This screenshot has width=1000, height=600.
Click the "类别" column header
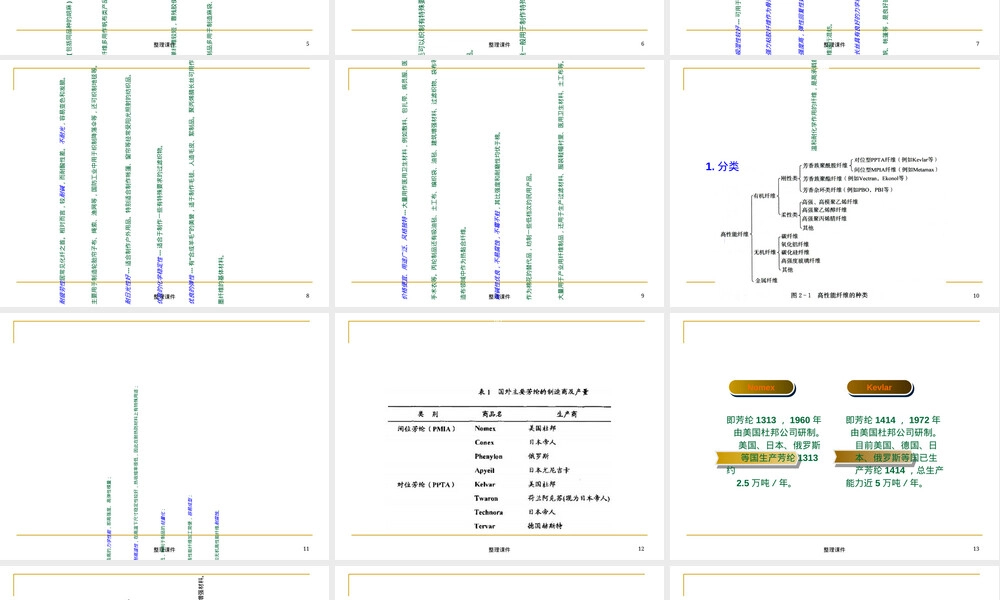pyautogui.click(x=428, y=414)
